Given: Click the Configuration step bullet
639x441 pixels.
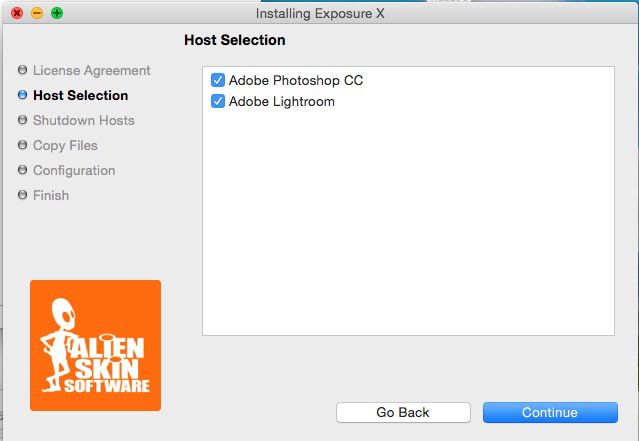Looking at the screenshot, I should click(22, 170).
